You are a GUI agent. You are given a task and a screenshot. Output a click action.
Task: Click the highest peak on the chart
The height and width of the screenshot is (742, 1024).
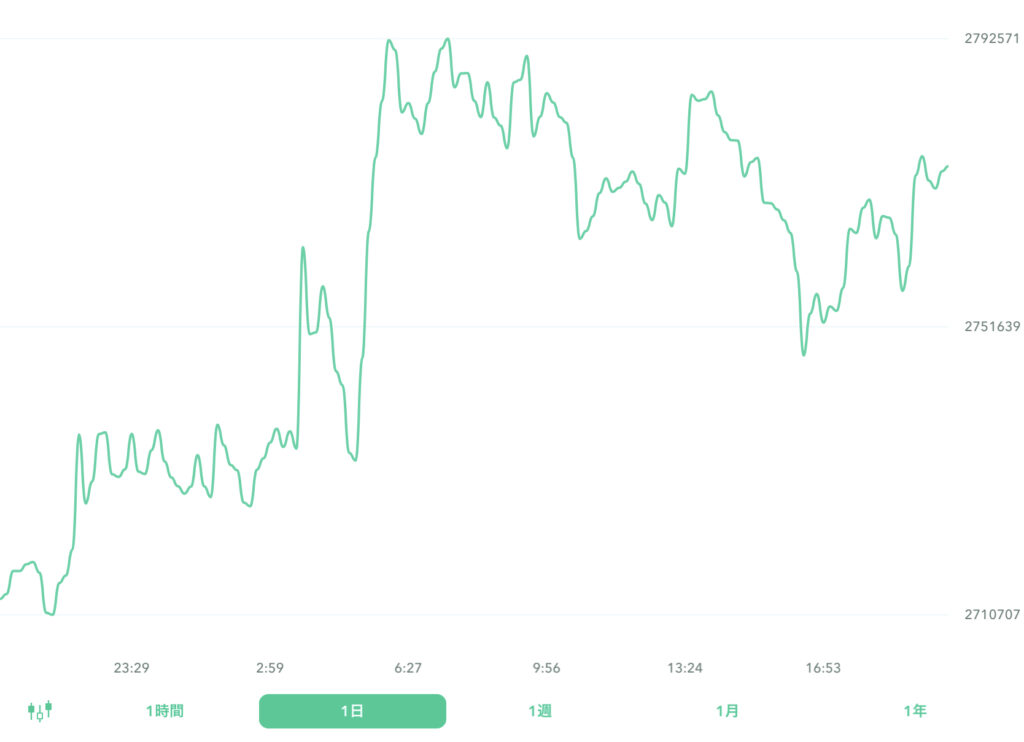point(446,38)
